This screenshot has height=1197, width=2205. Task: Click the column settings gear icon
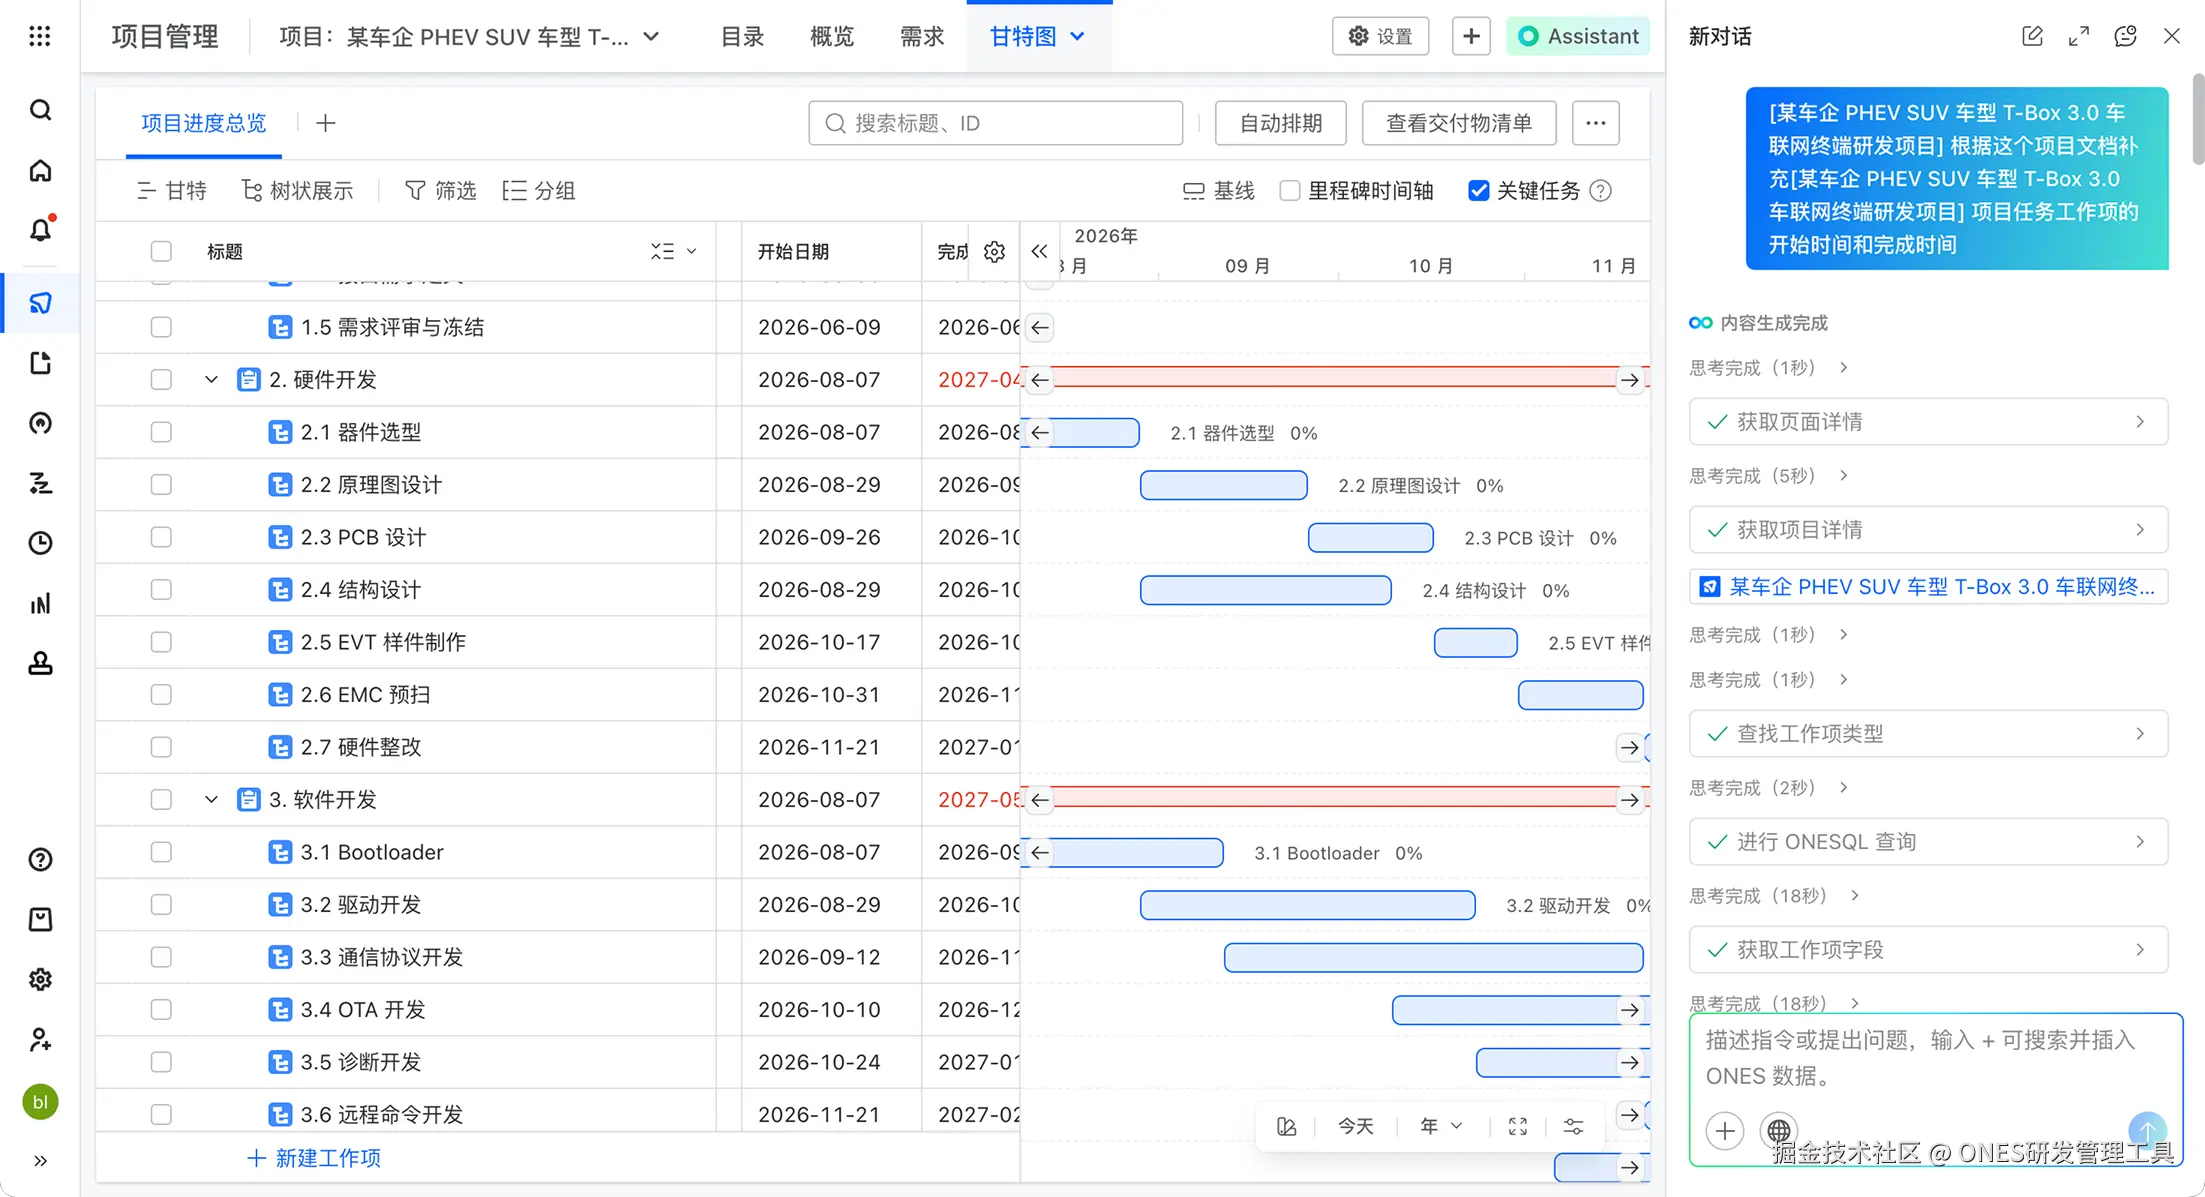tap(994, 252)
